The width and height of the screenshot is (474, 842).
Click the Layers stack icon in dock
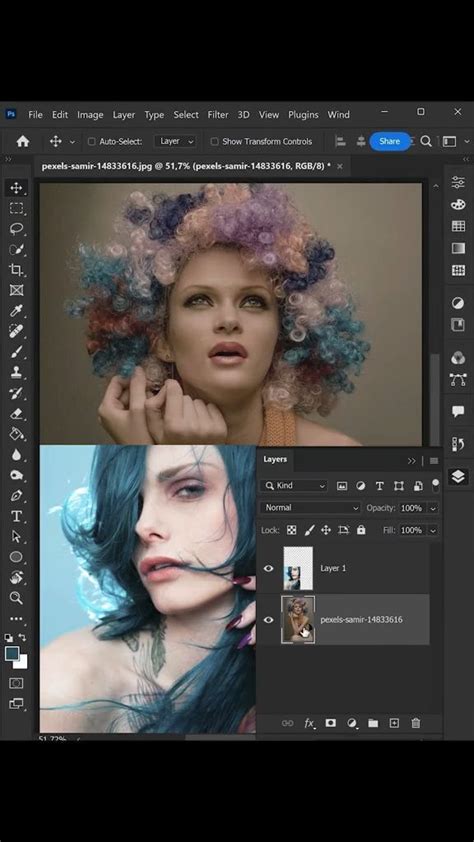click(x=458, y=476)
